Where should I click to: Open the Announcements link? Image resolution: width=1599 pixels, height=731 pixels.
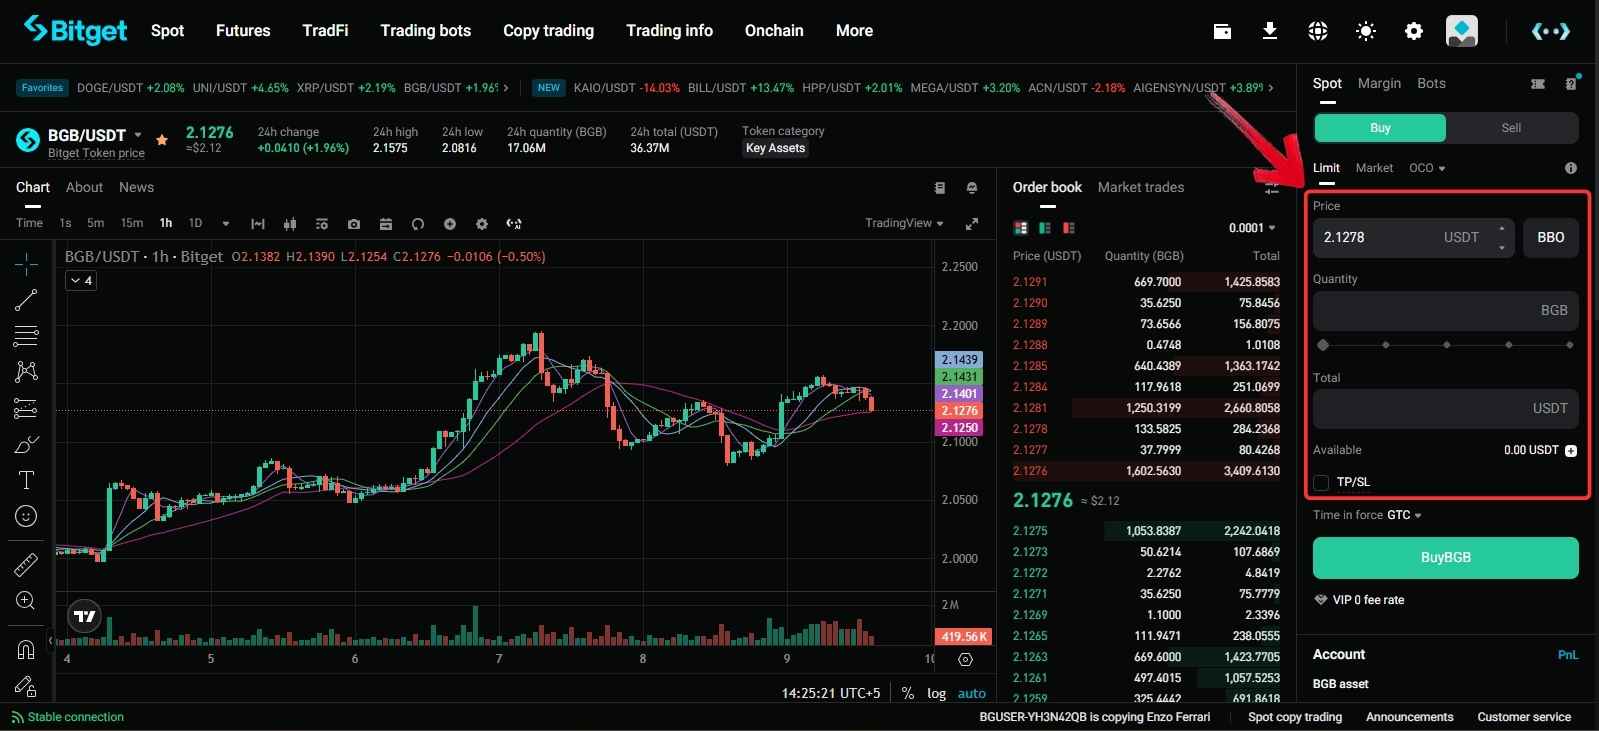coord(1410,717)
